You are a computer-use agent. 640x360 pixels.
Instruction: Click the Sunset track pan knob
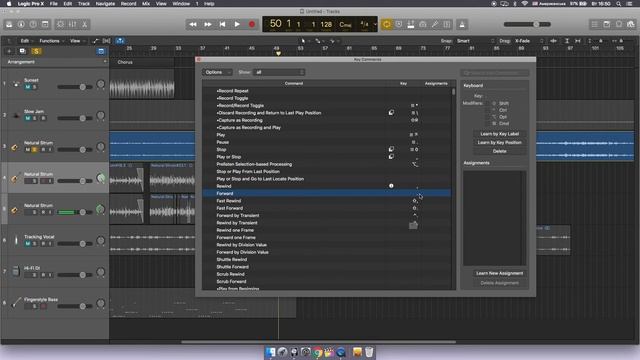[x=100, y=84]
